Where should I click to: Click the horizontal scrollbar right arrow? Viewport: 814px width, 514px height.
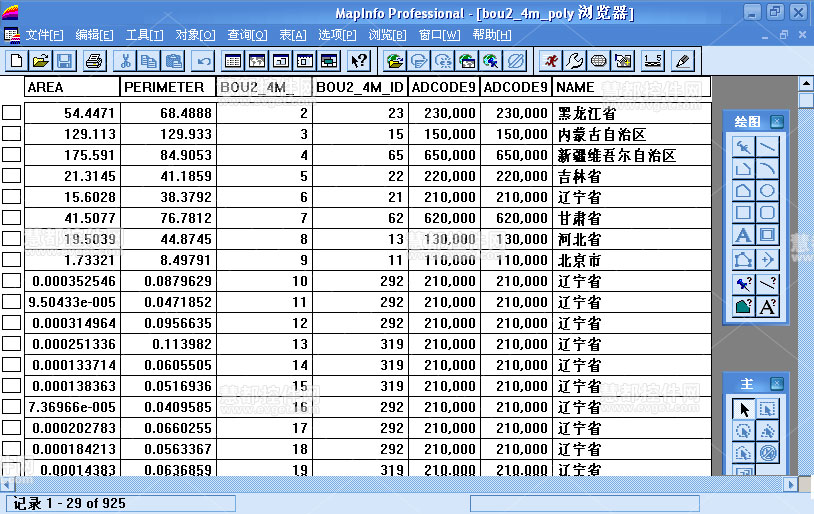pyautogui.click(x=790, y=484)
